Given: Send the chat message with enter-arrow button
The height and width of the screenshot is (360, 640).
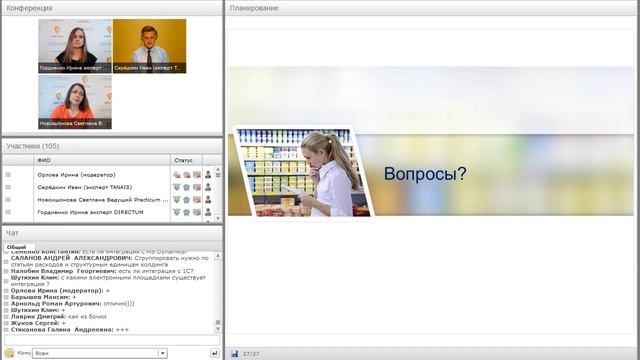Looking at the screenshot, I should tap(214, 353).
